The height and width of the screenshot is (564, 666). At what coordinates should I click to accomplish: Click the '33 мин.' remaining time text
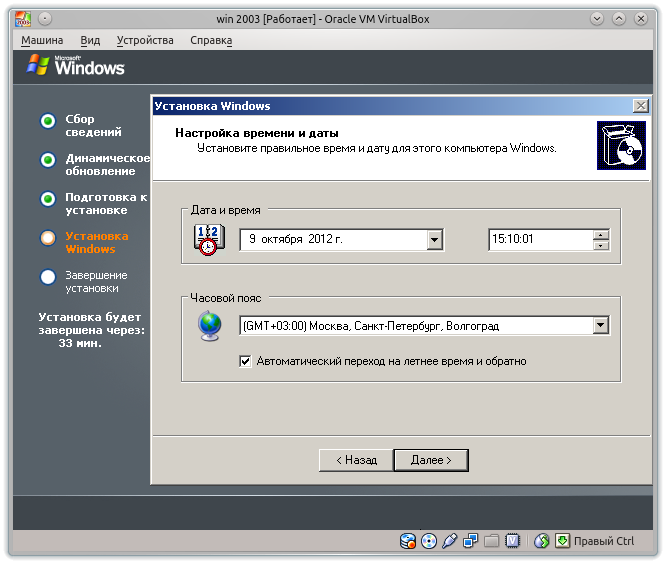pos(80,343)
